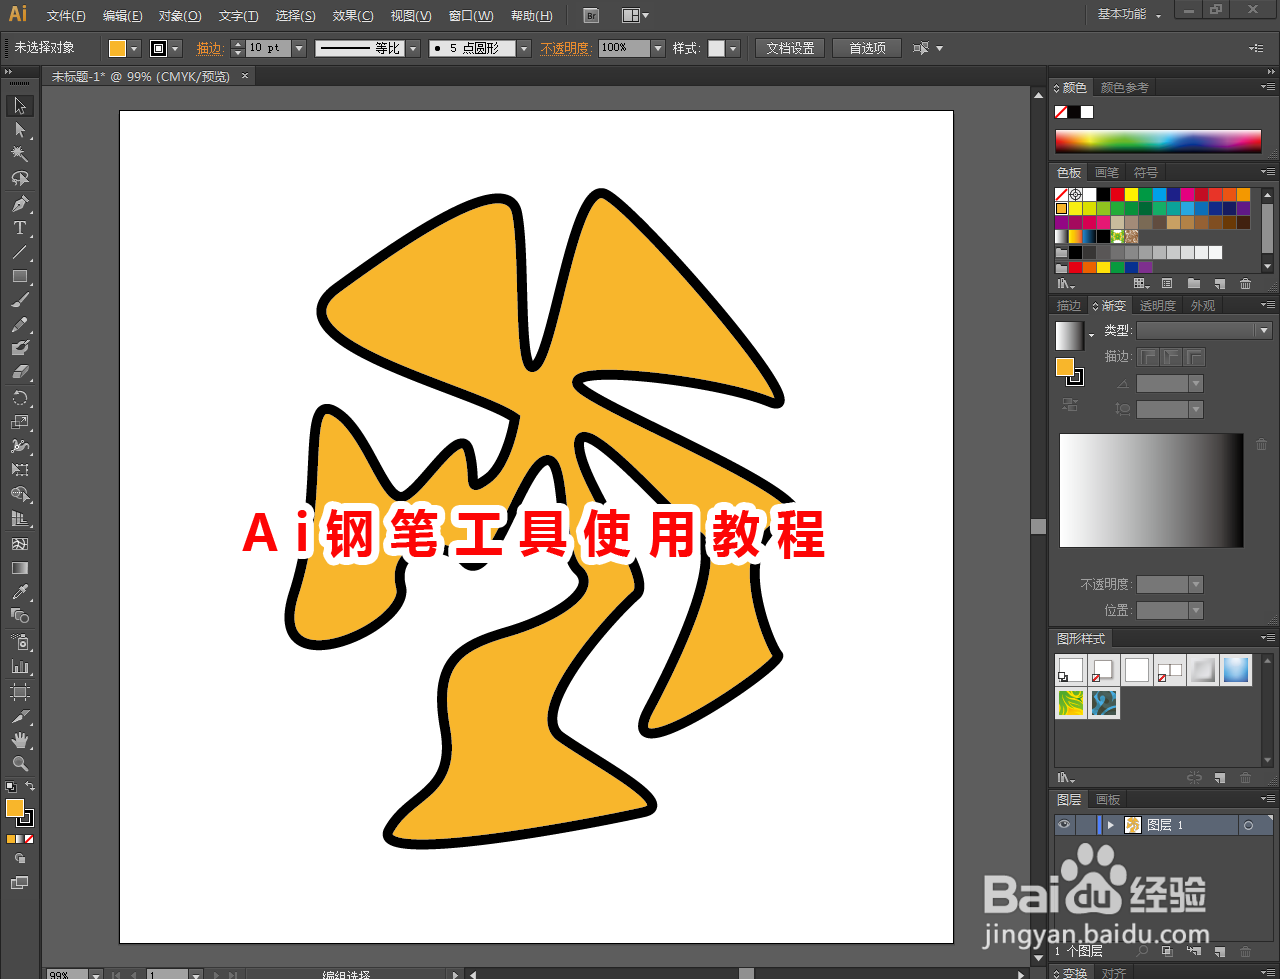Click the lock toggle for 图层 1
The image size is (1280, 979).
tap(1087, 824)
